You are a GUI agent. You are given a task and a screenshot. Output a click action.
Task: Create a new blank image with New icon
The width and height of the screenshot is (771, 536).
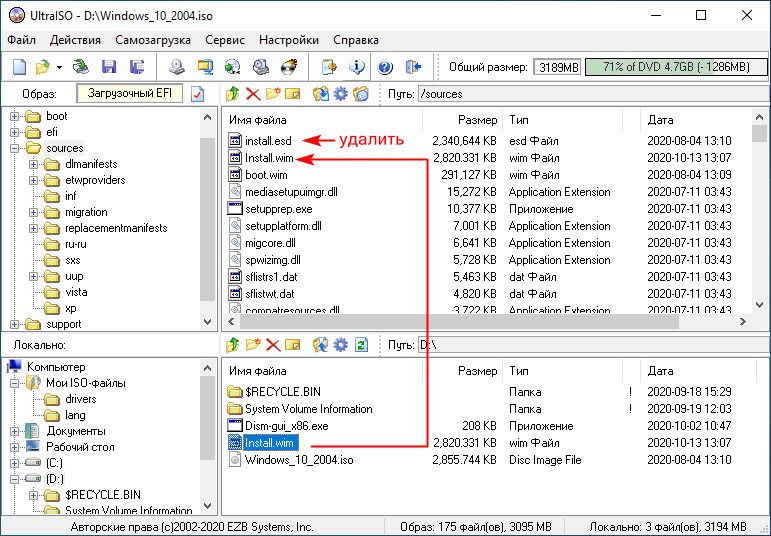coord(19,67)
